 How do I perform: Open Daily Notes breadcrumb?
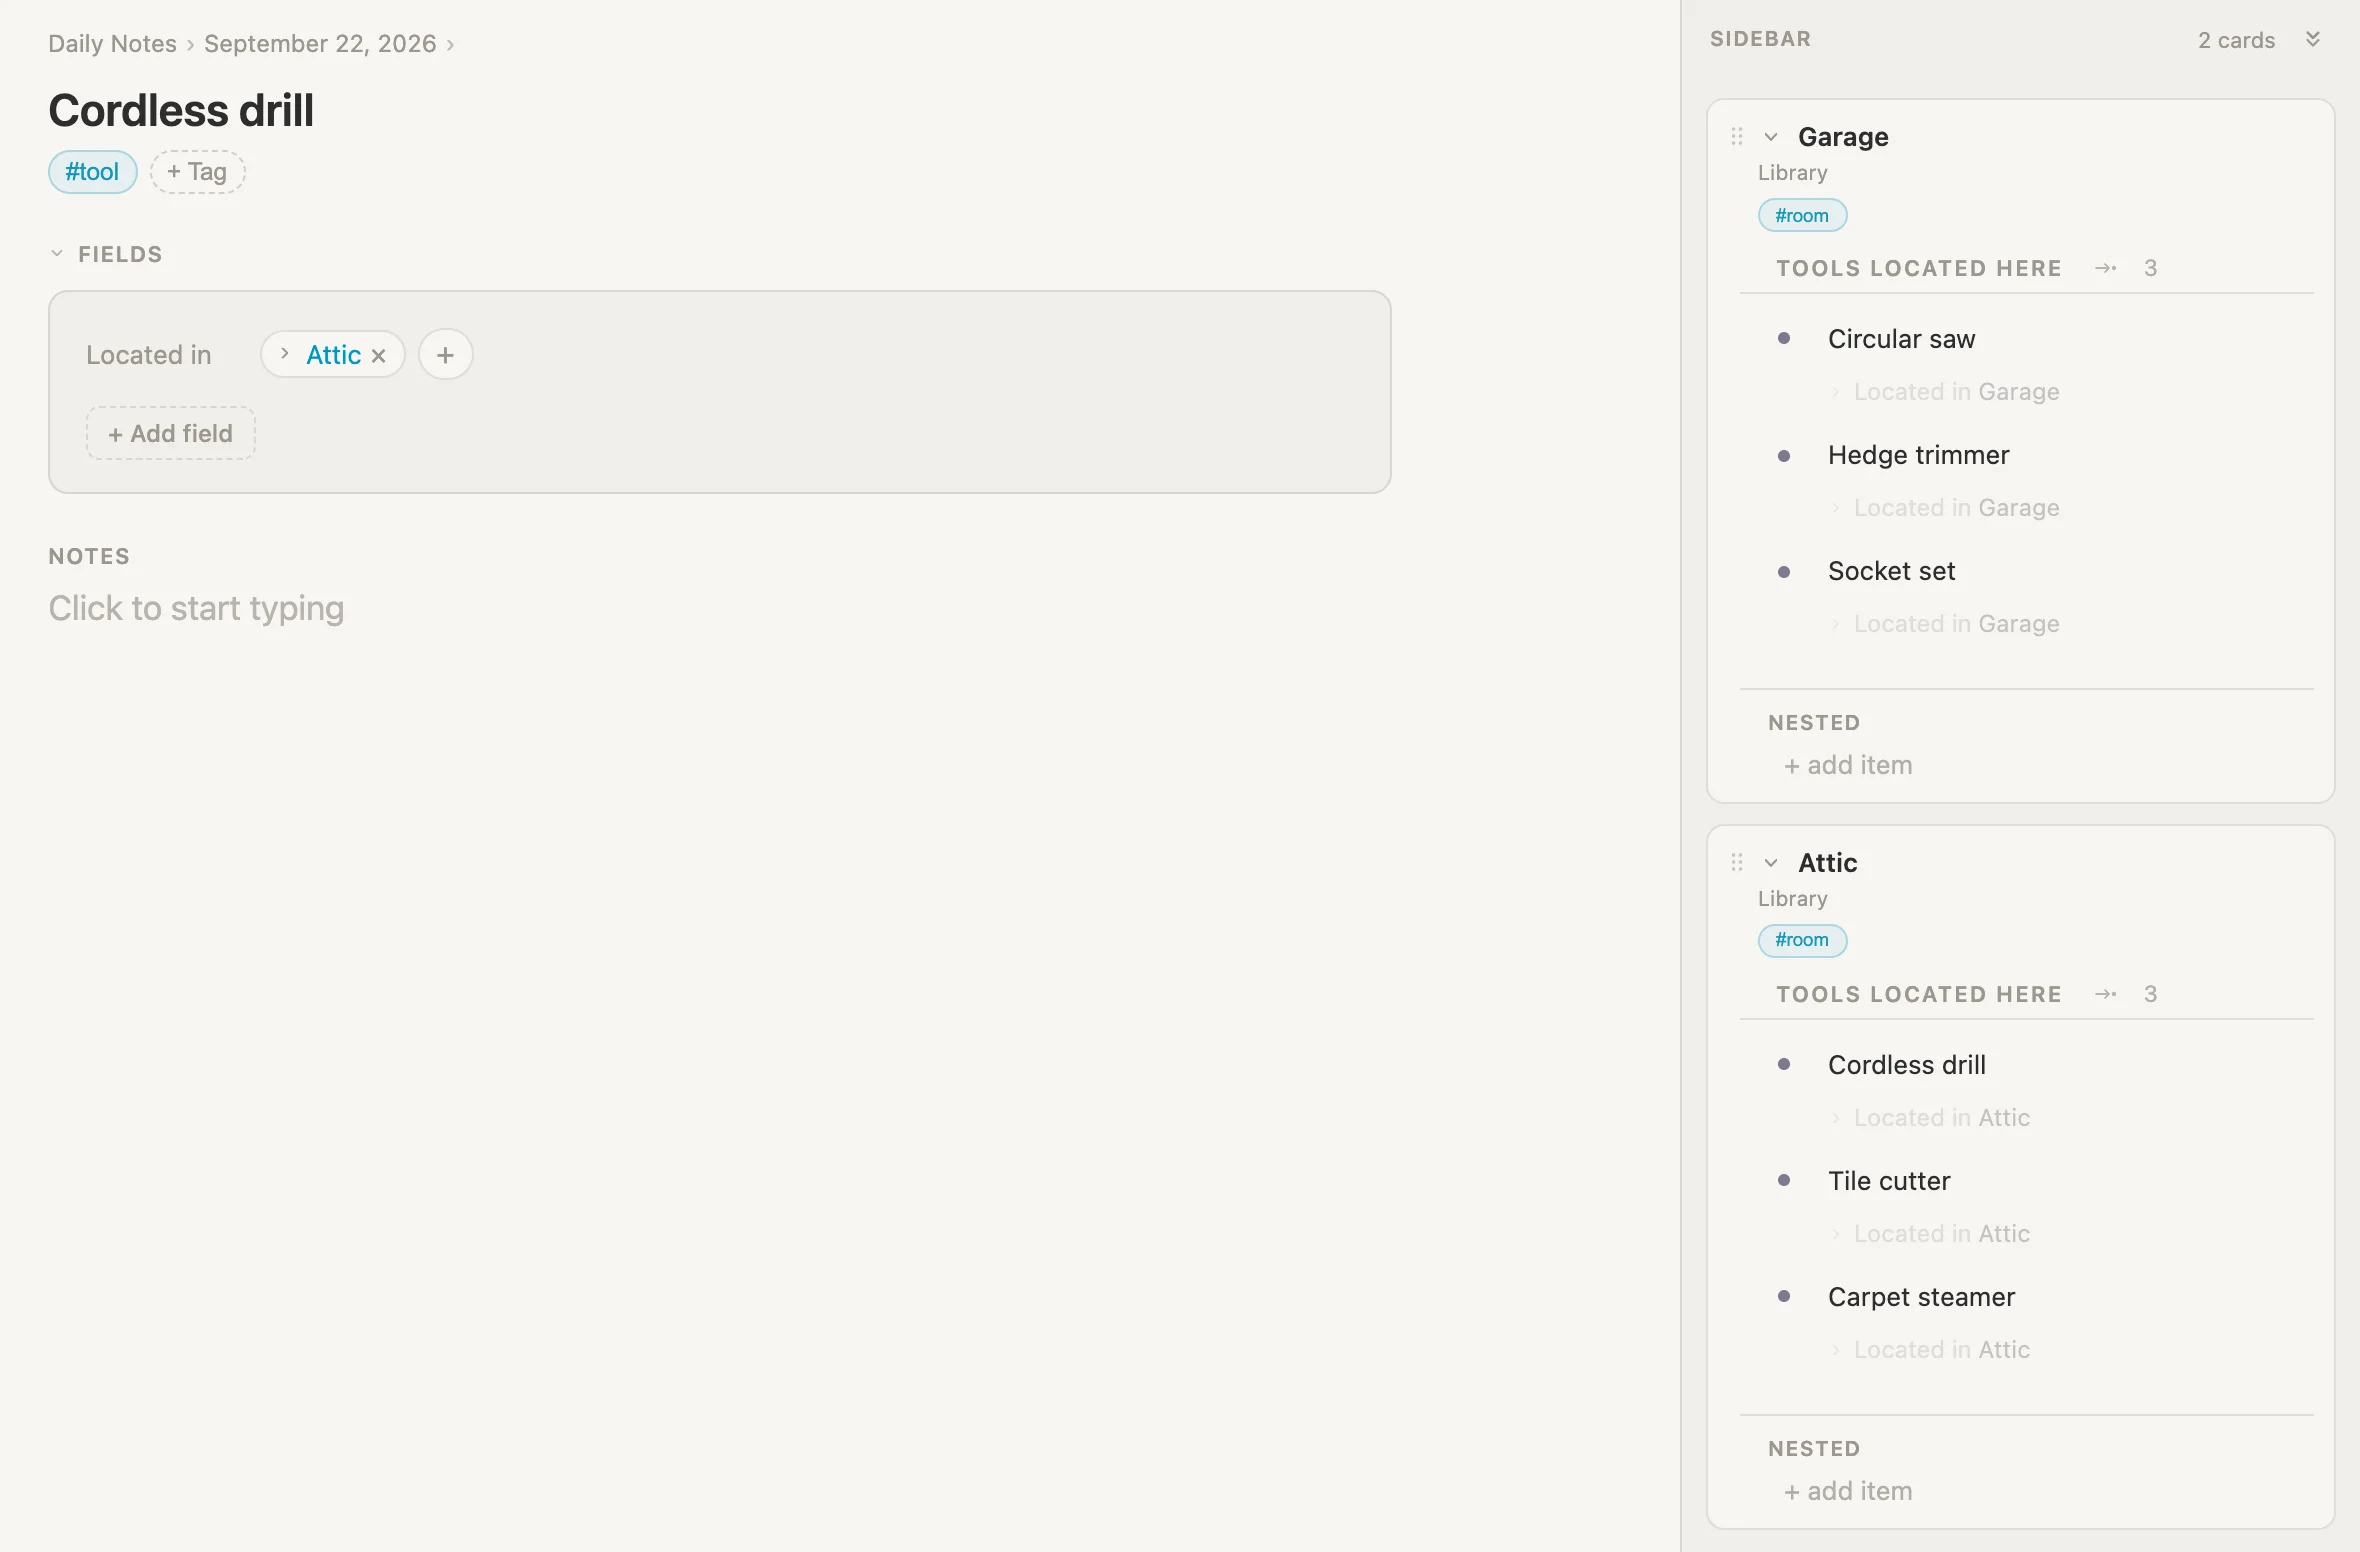(x=112, y=44)
